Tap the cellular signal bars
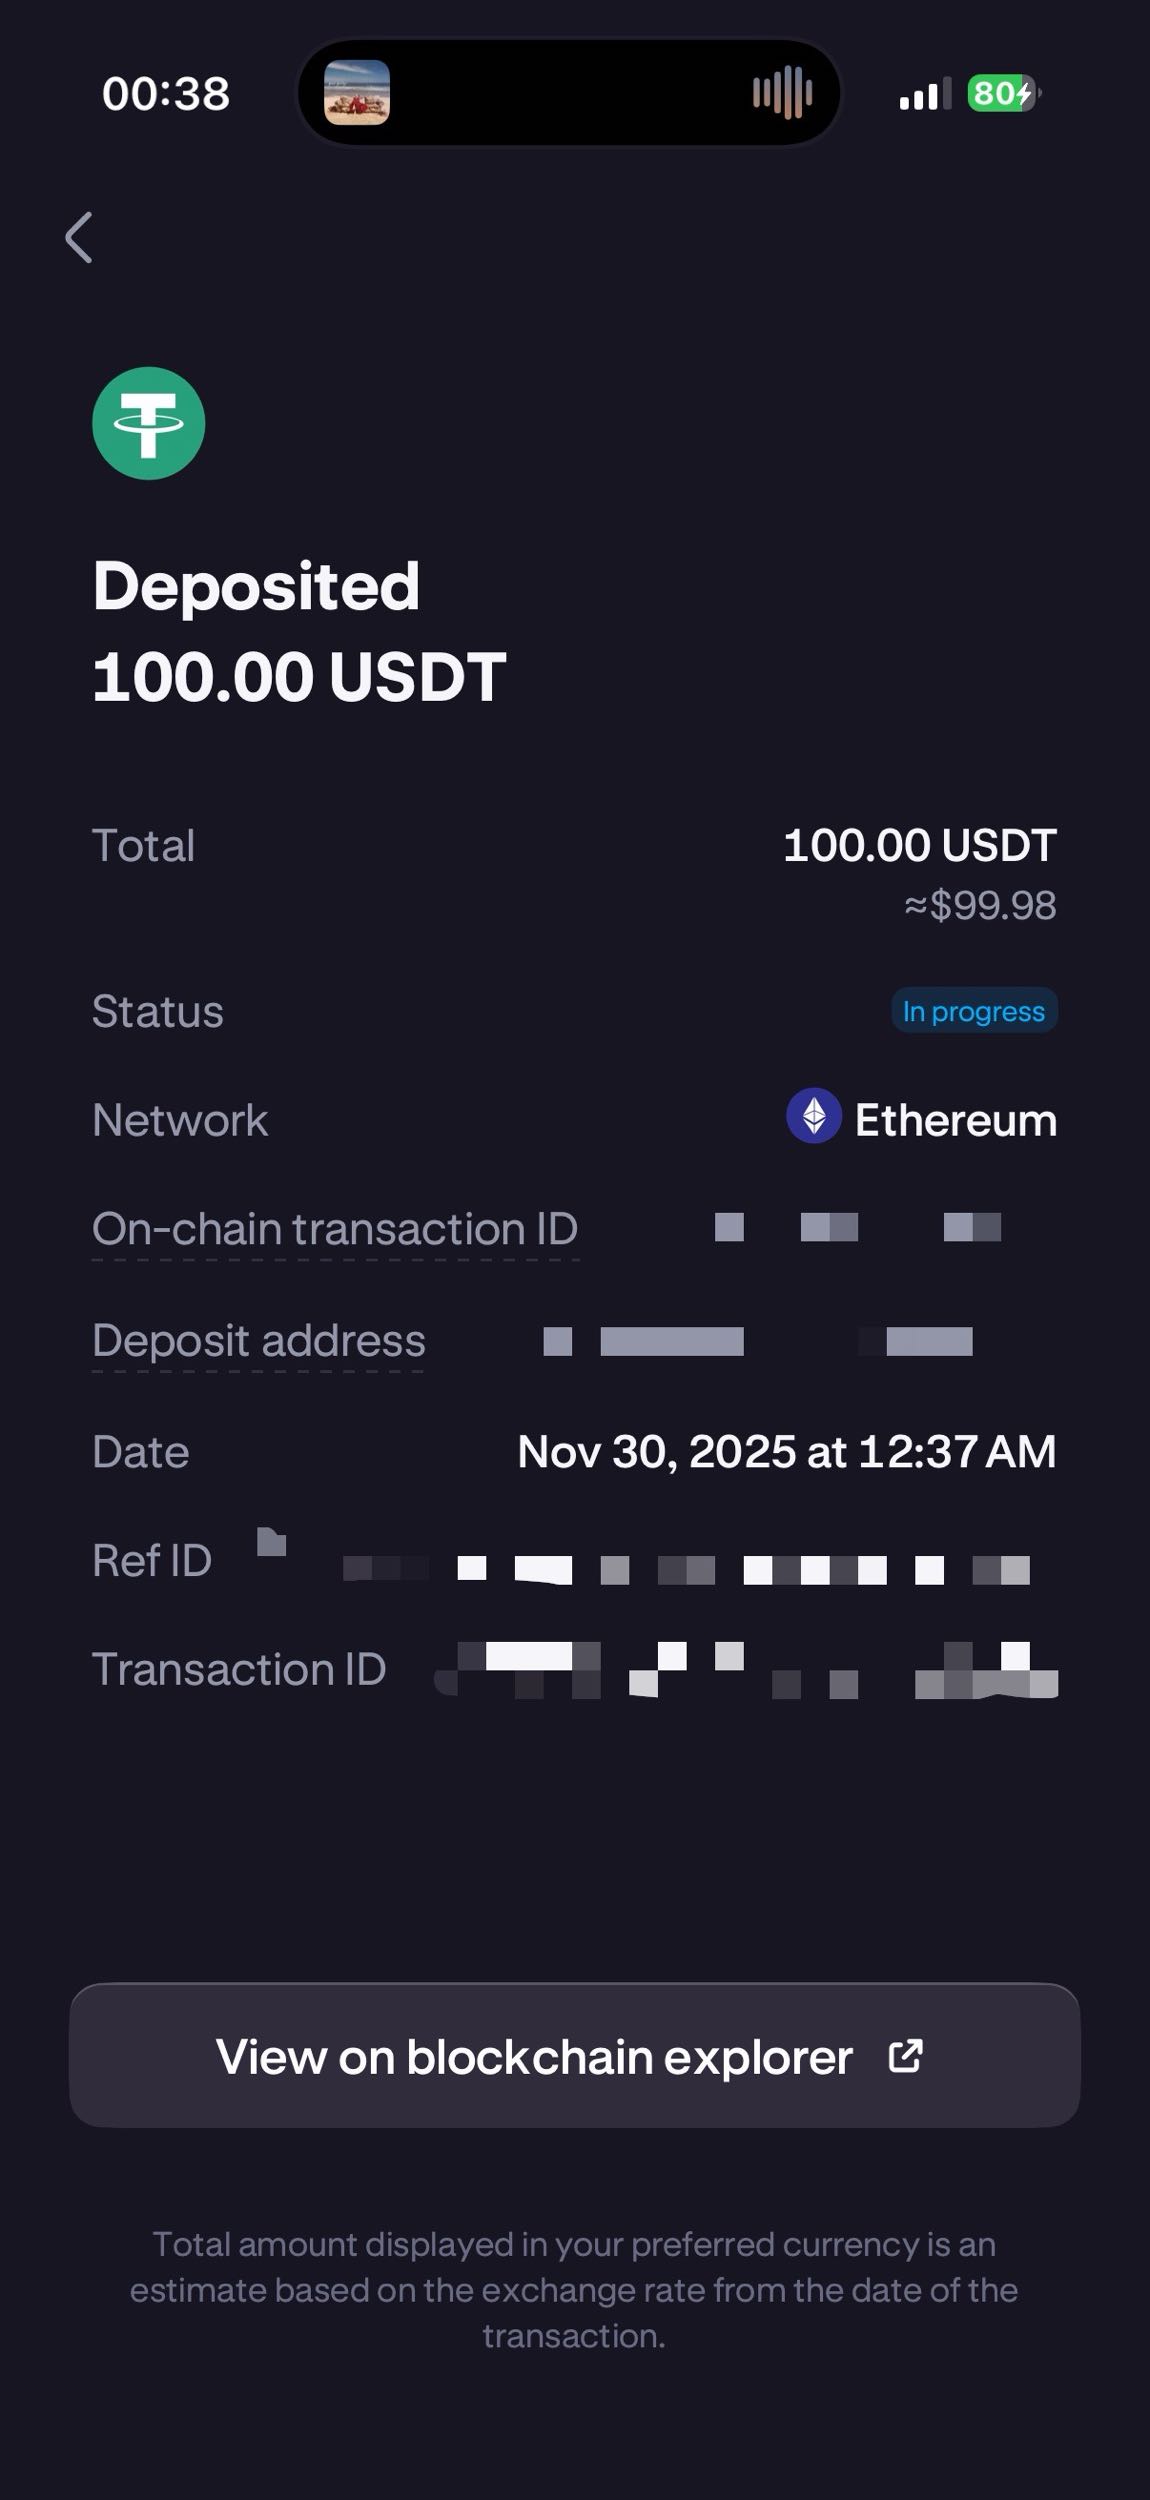Screen dimensions: 1150x2500 pos(924,95)
